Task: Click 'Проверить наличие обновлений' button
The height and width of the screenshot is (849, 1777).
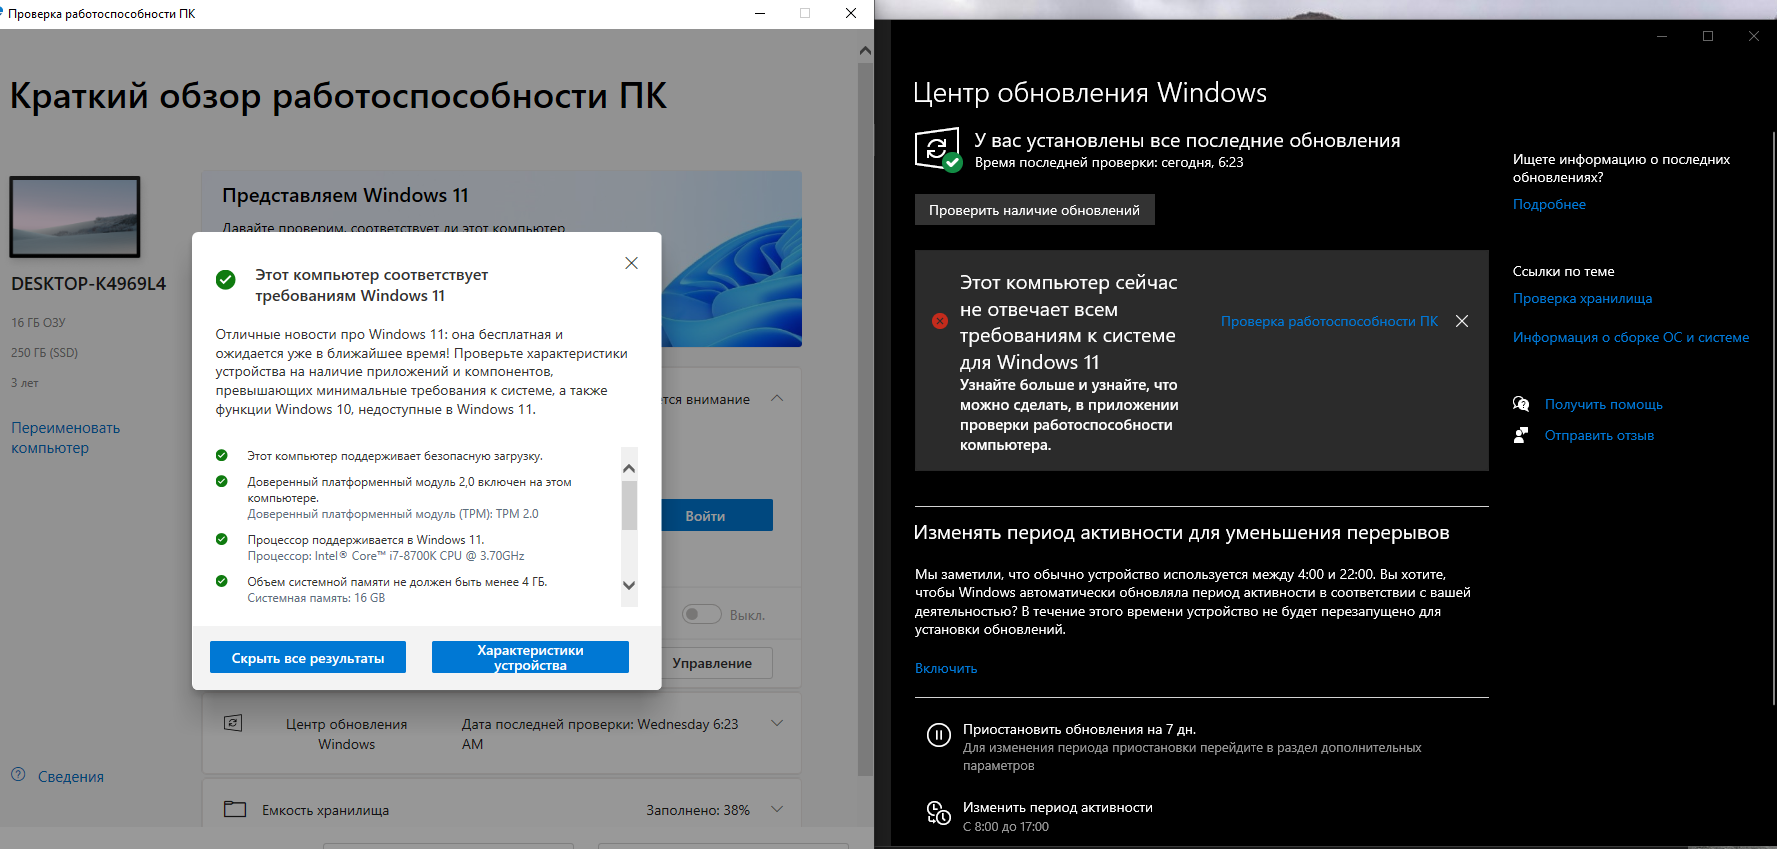Action: pyautogui.click(x=1034, y=210)
